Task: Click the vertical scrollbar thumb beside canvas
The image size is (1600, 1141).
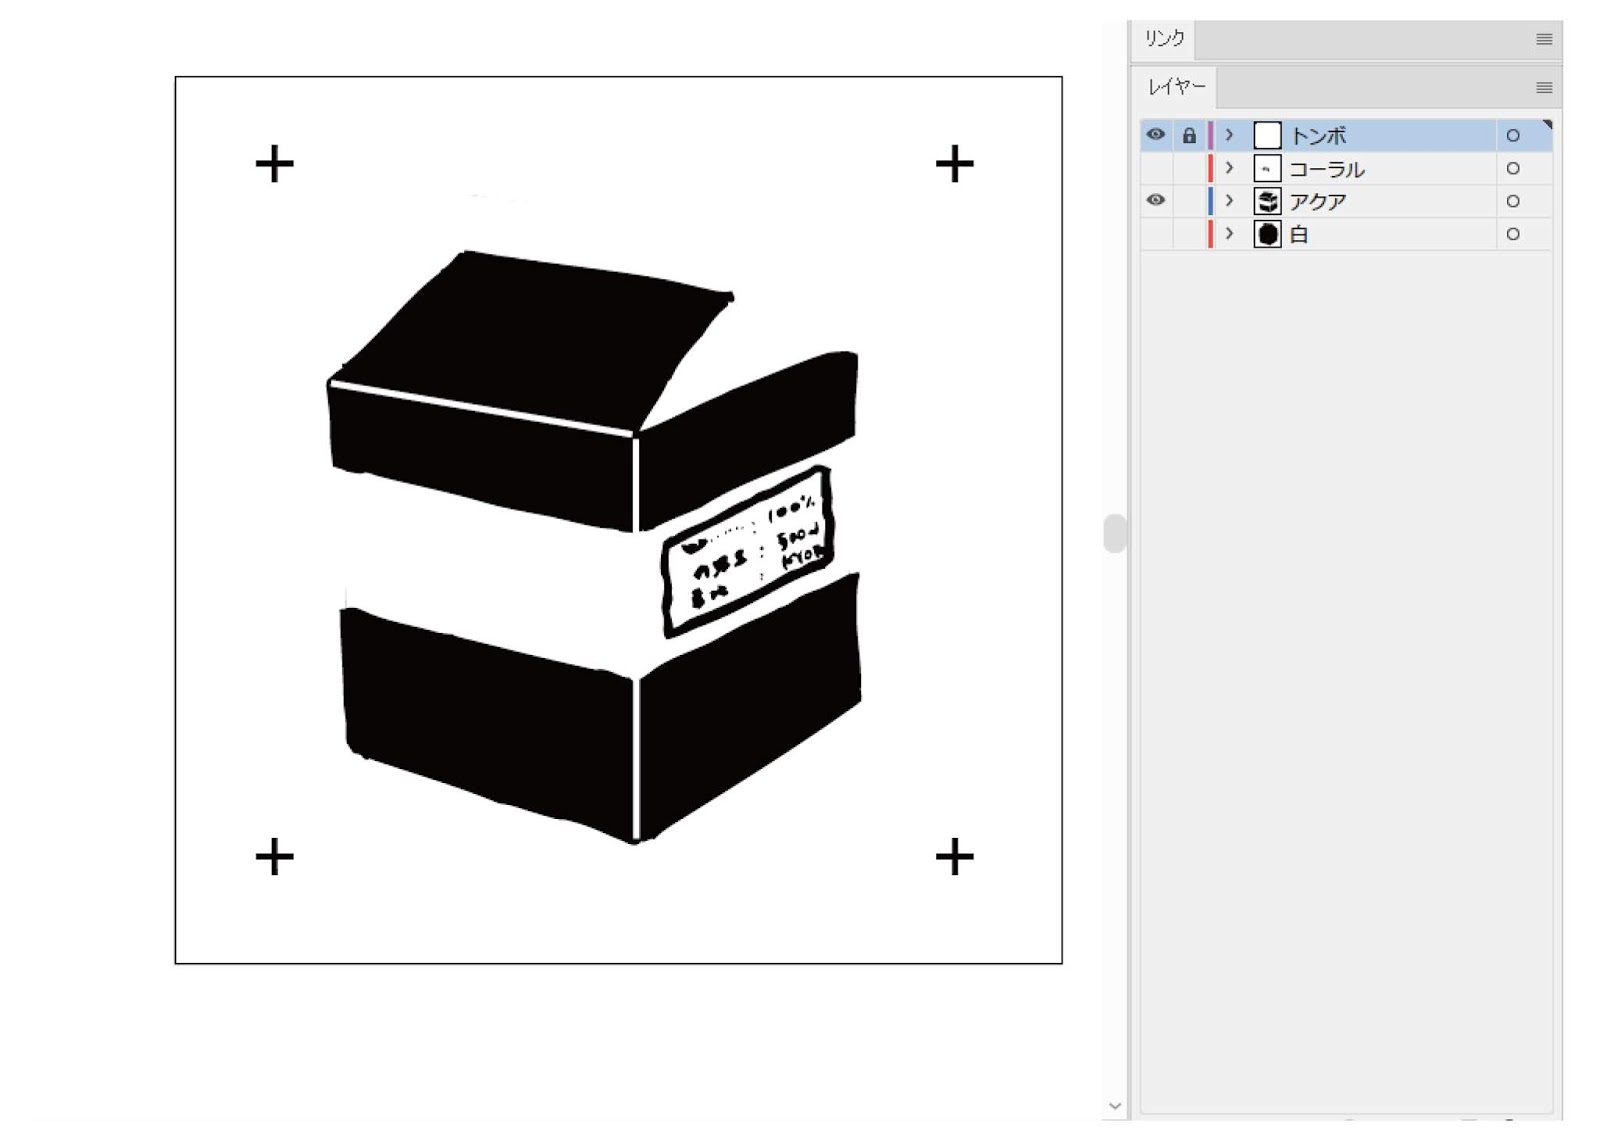Action: point(1115,533)
